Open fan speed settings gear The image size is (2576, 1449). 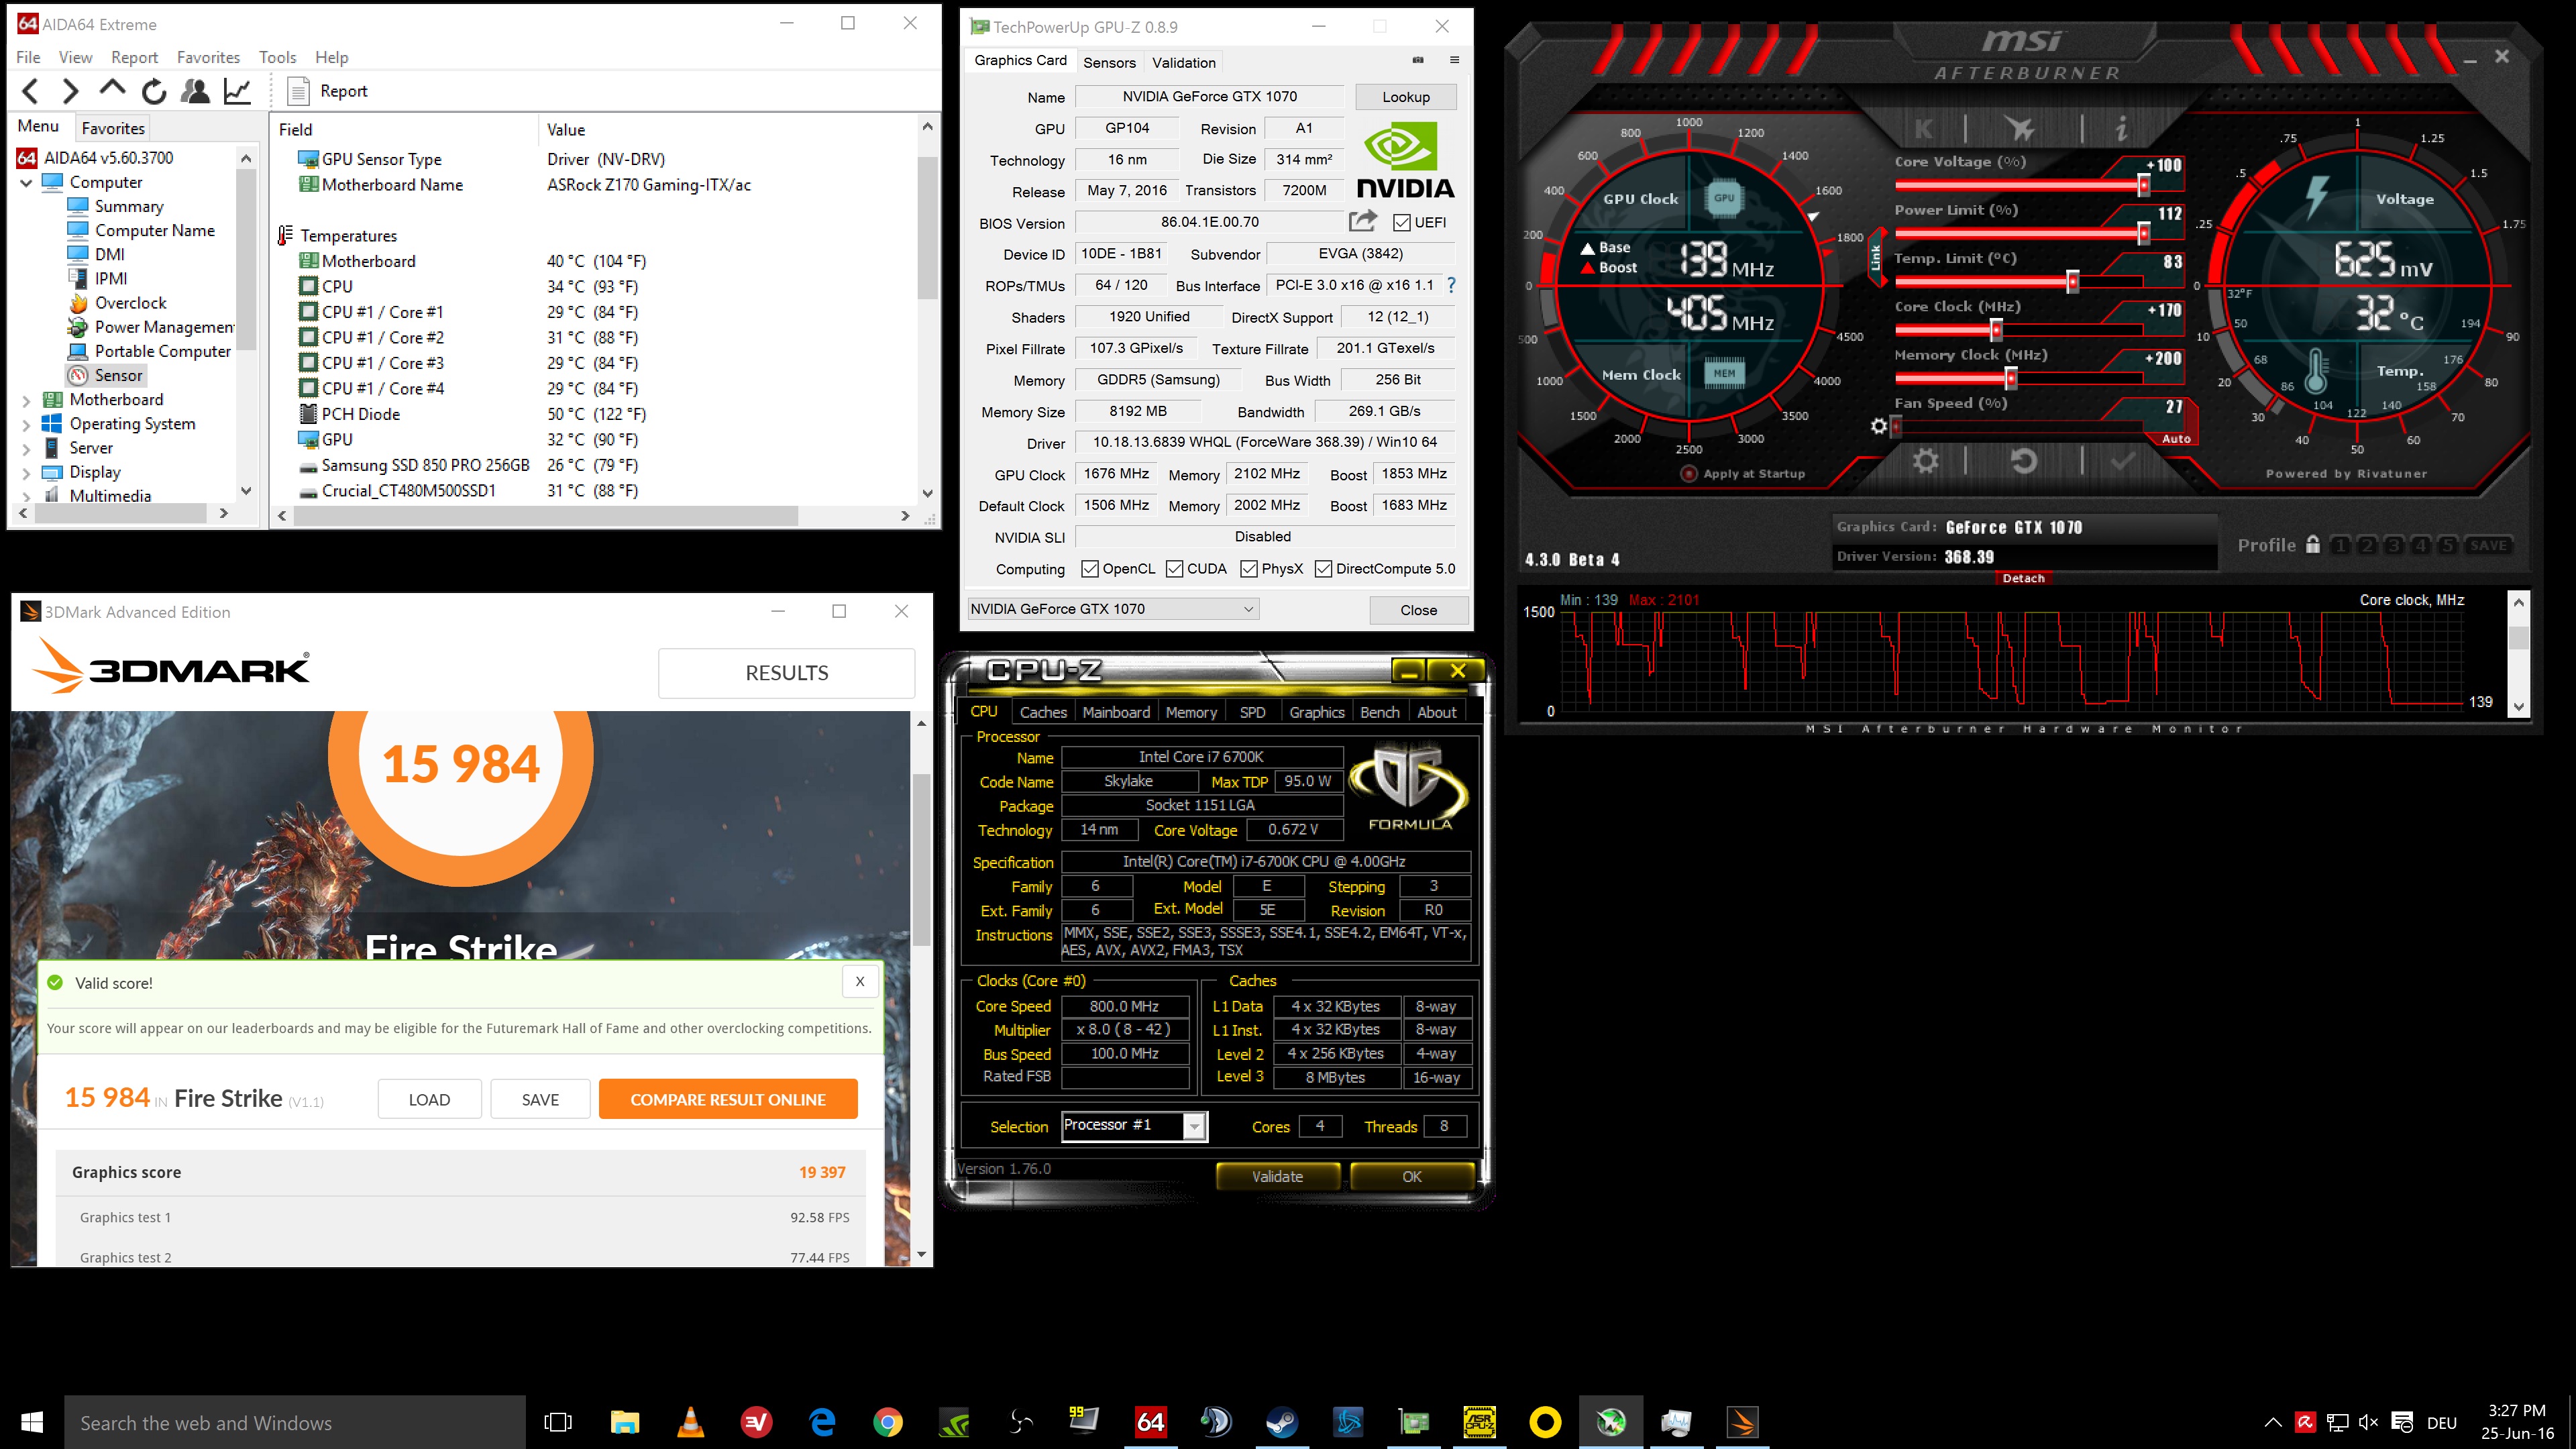pyautogui.click(x=1879, y=427)
